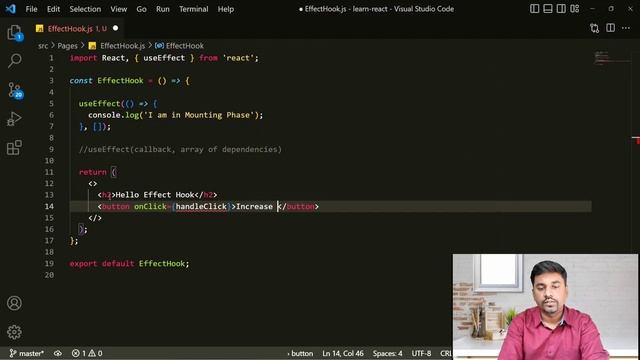Open Changes compare icon in editor toolbar

tap(594, 28)
